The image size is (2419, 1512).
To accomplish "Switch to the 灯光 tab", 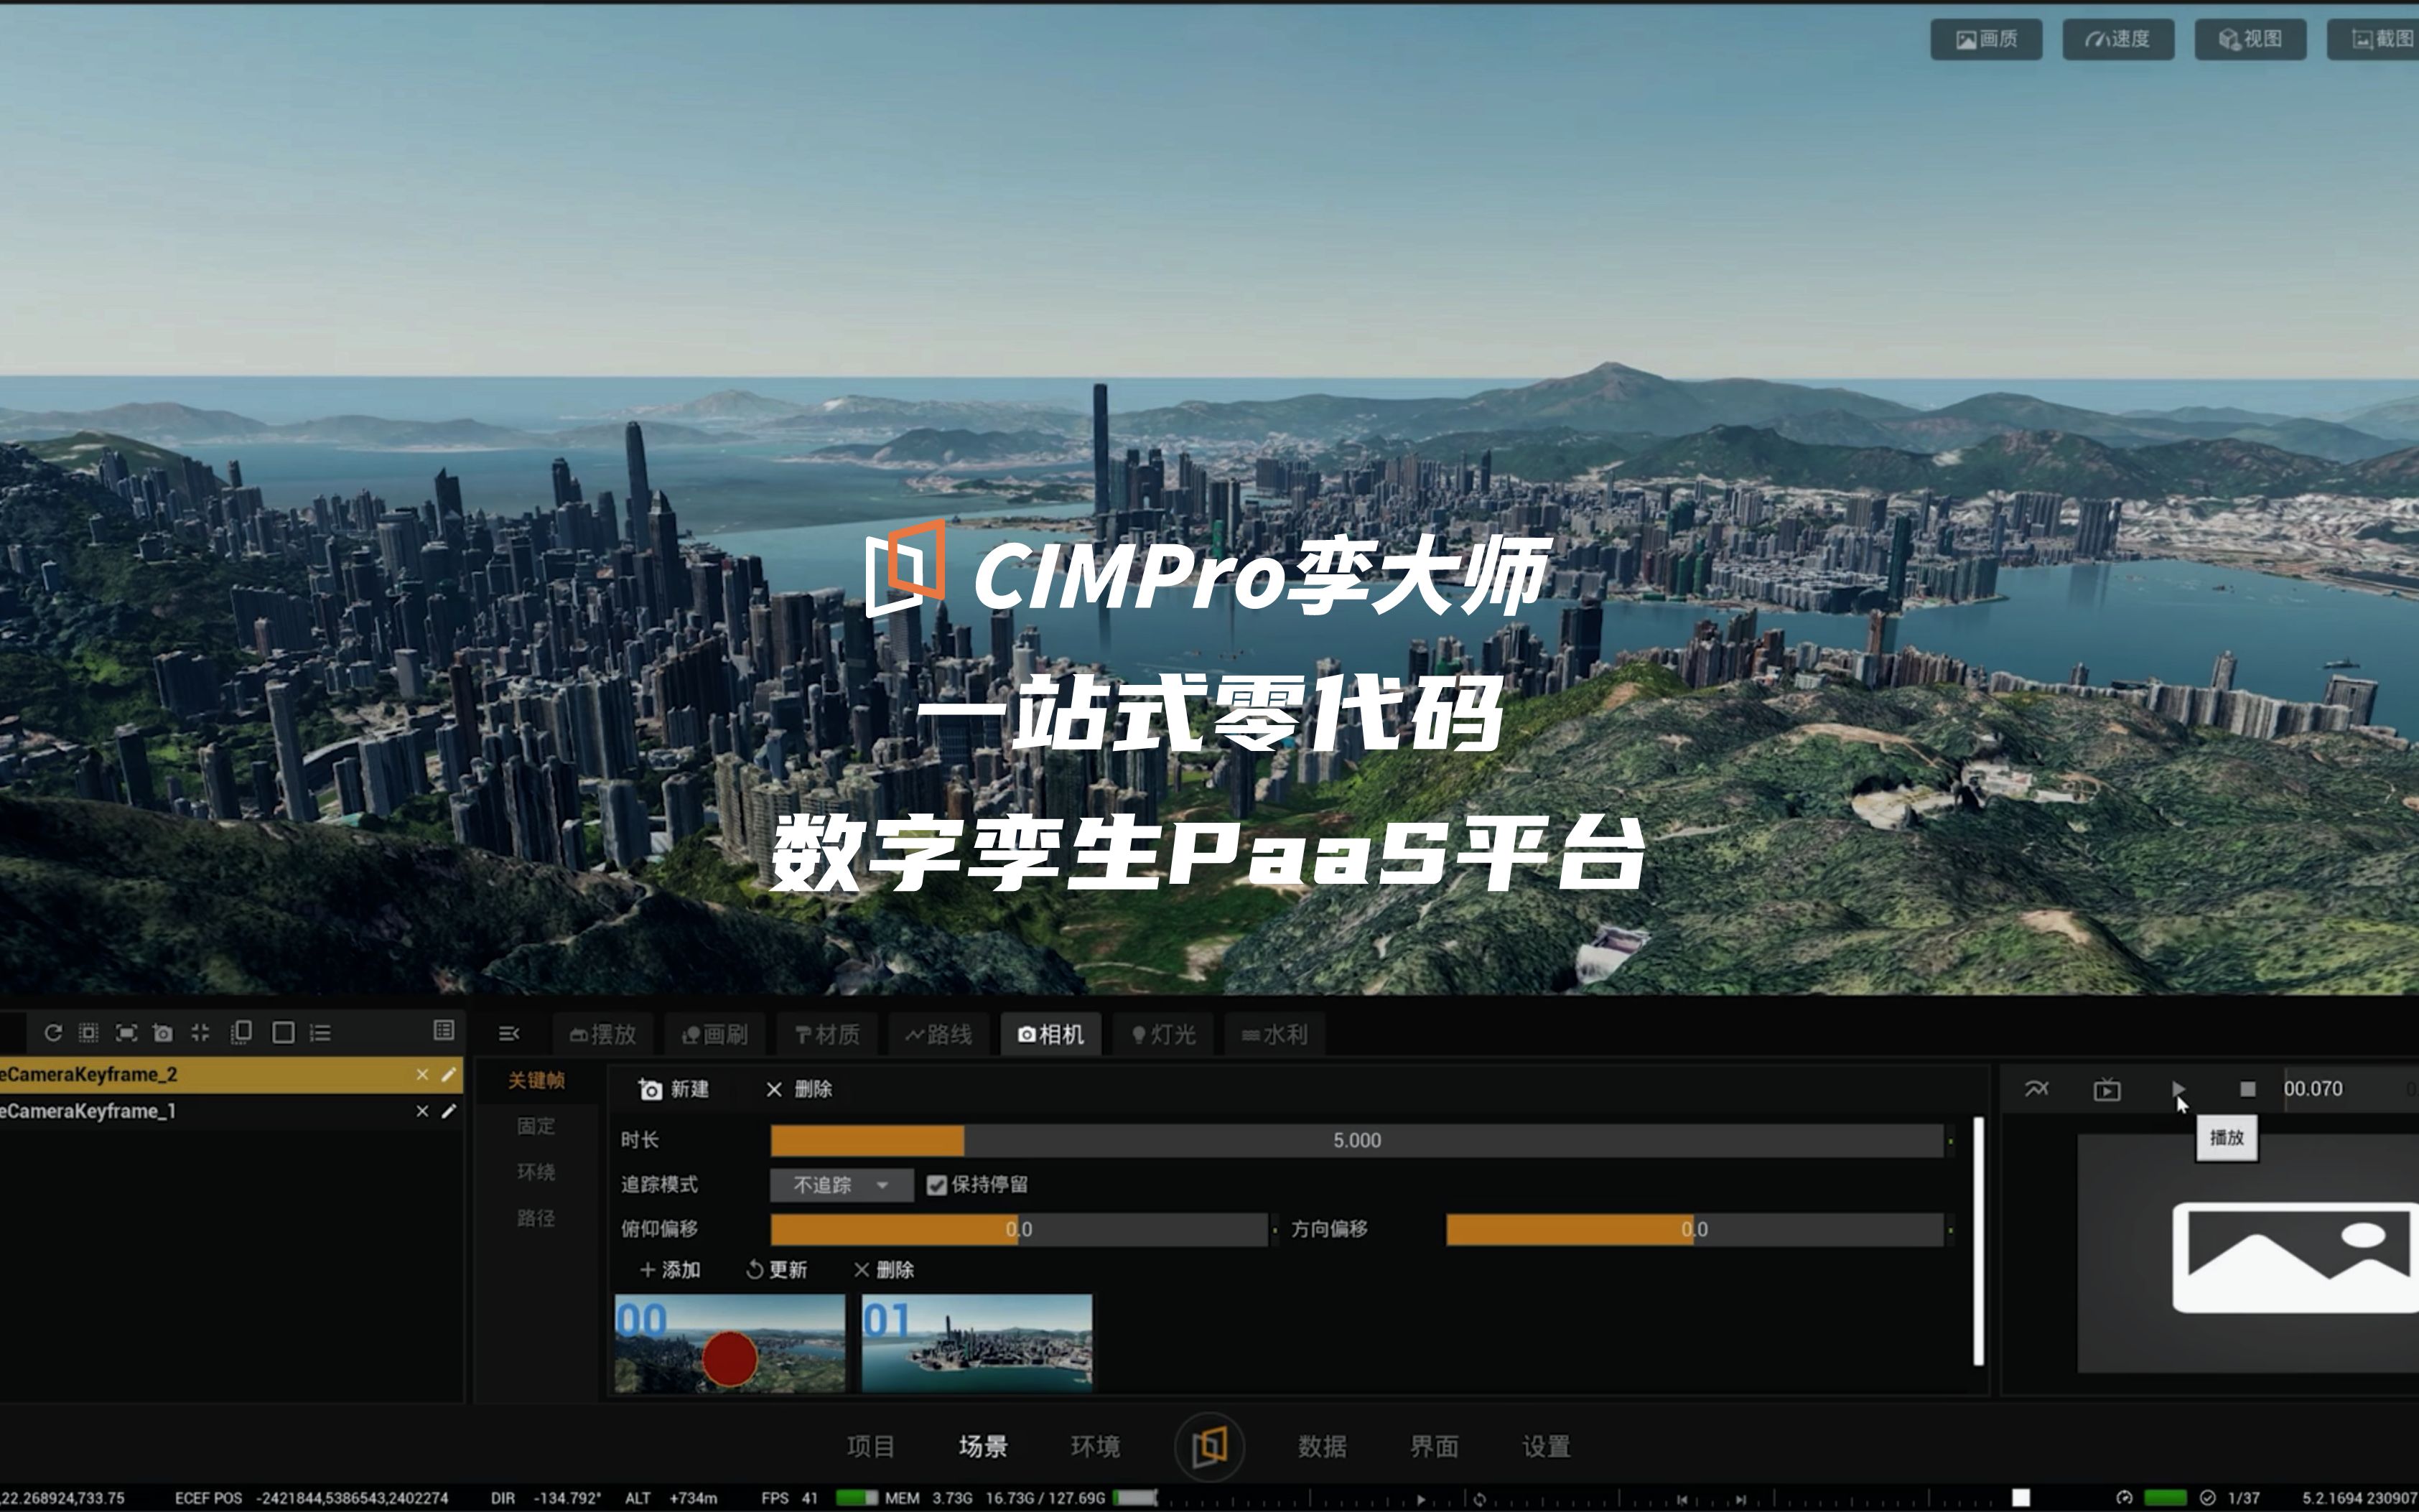I will point(1163,1035).
